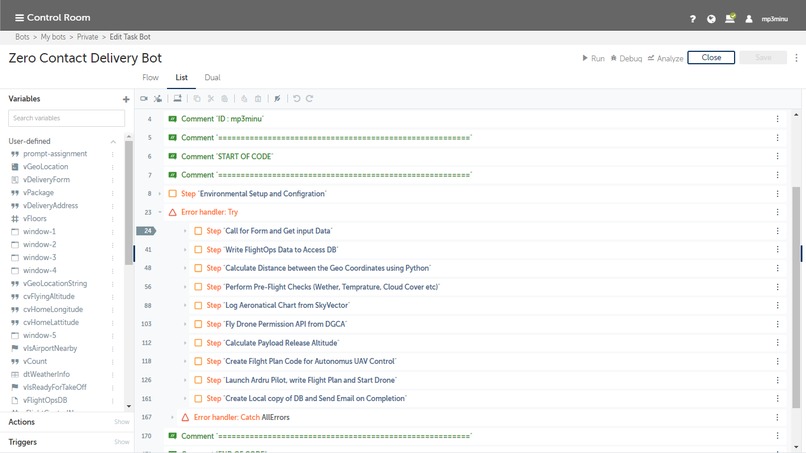Image resolution: width=806 pixels, height=453 pixels.
Task: Click the Analyze button
Action: [665, 58]
